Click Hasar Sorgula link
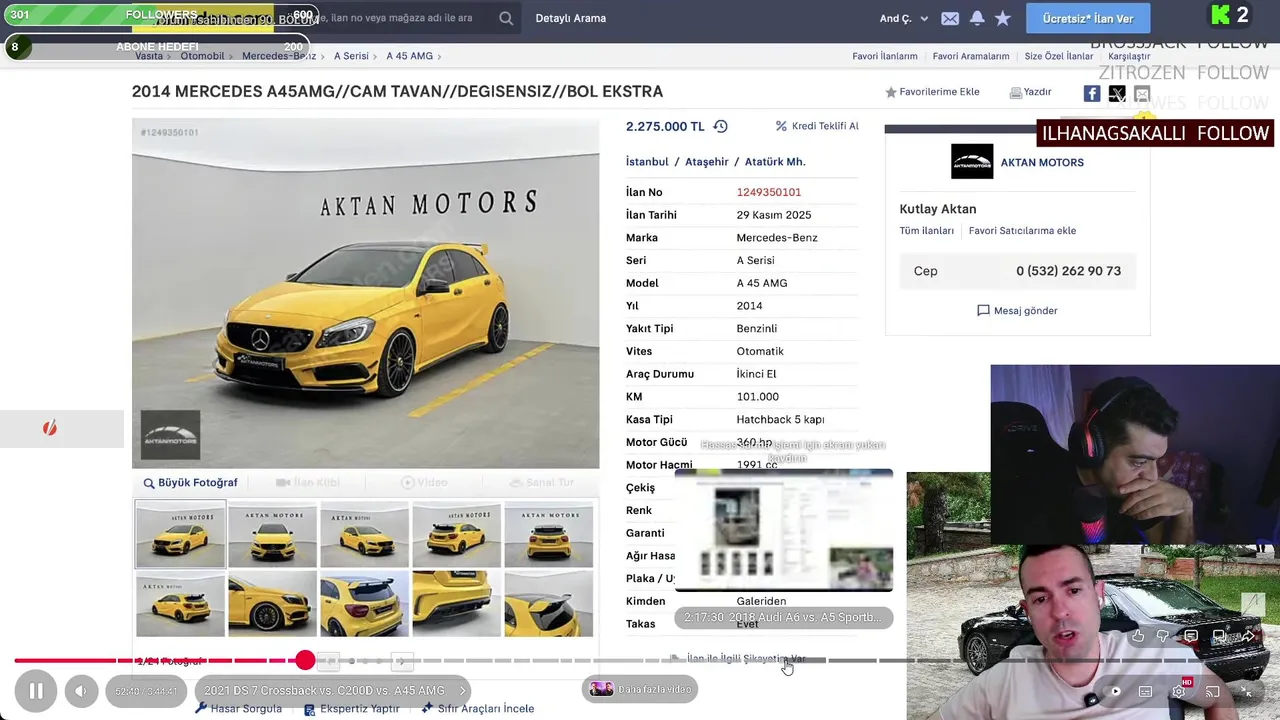This screenshot has width=1280, height=720. pos(238,708)
